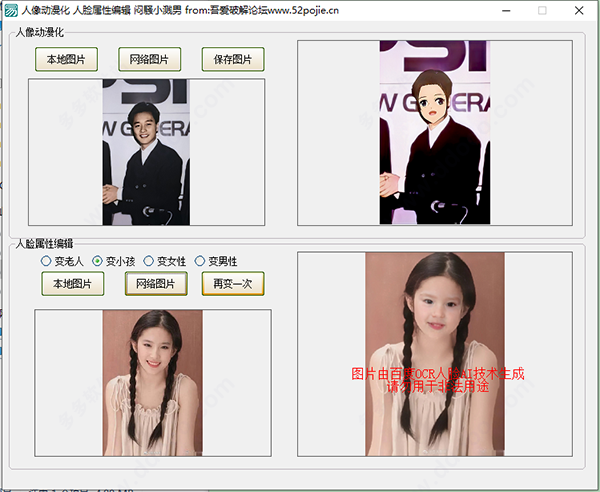Select the 变小孩 radio option

tap(114, 261)
